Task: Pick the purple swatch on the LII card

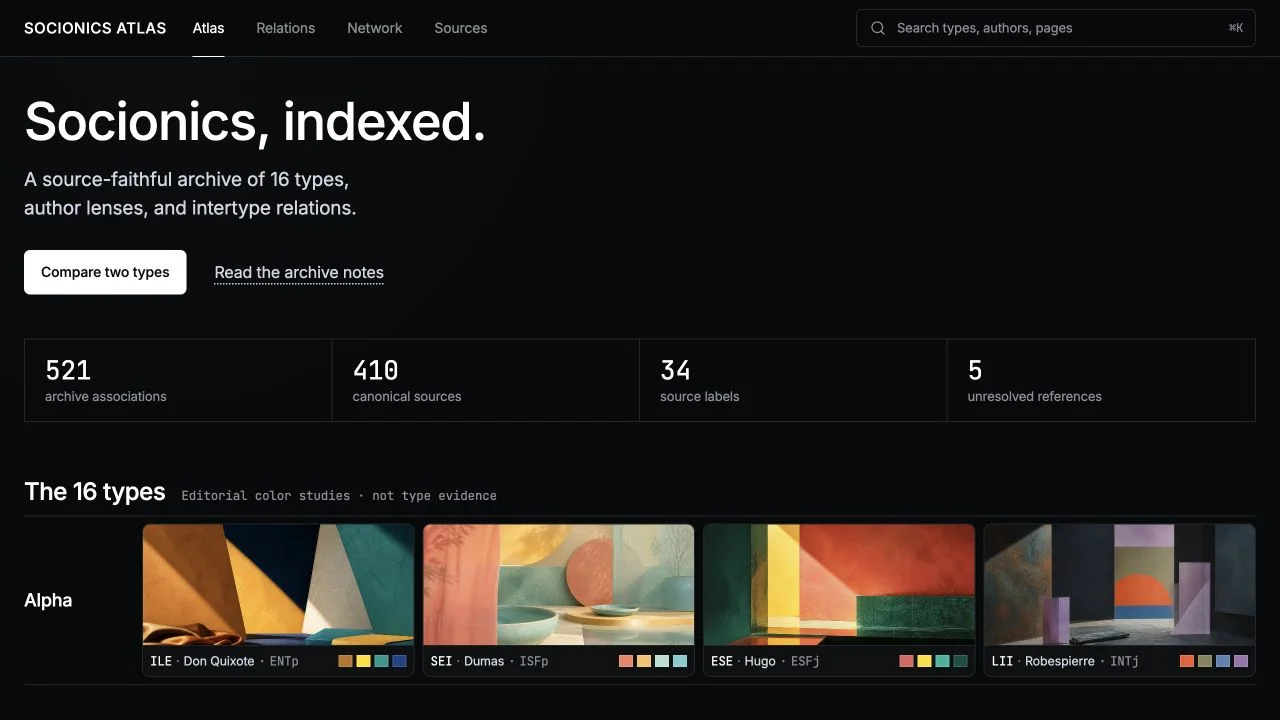Action: click(1241, 661)
